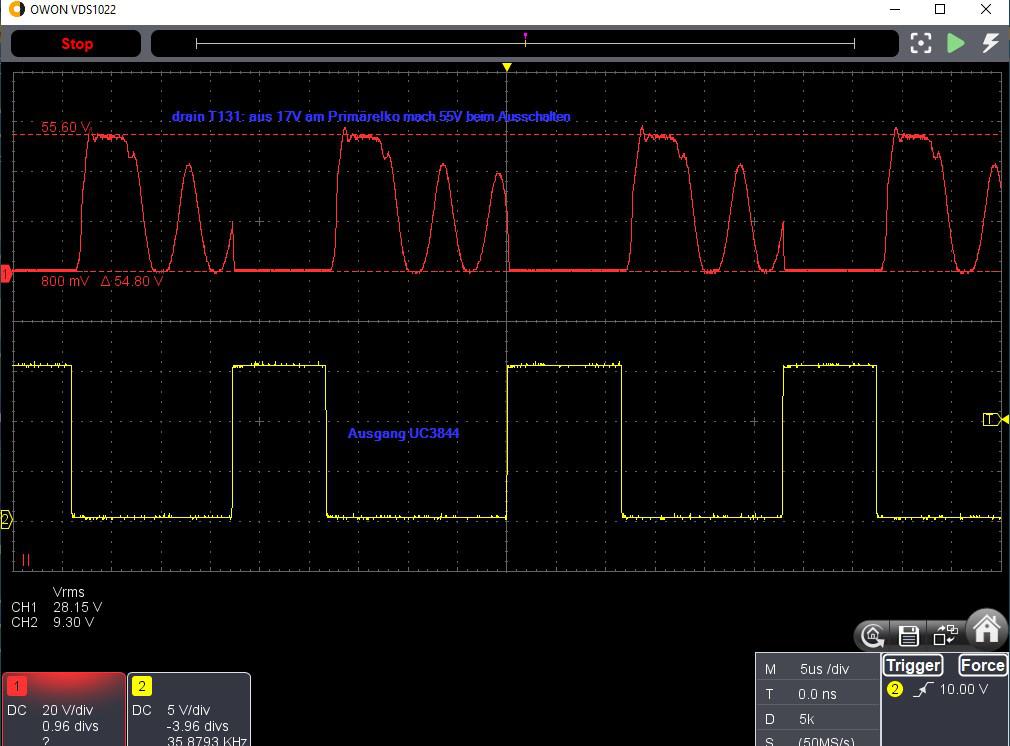
Task: Open CH1 20 V/div scale setting
Action: [x=69, y=710]
